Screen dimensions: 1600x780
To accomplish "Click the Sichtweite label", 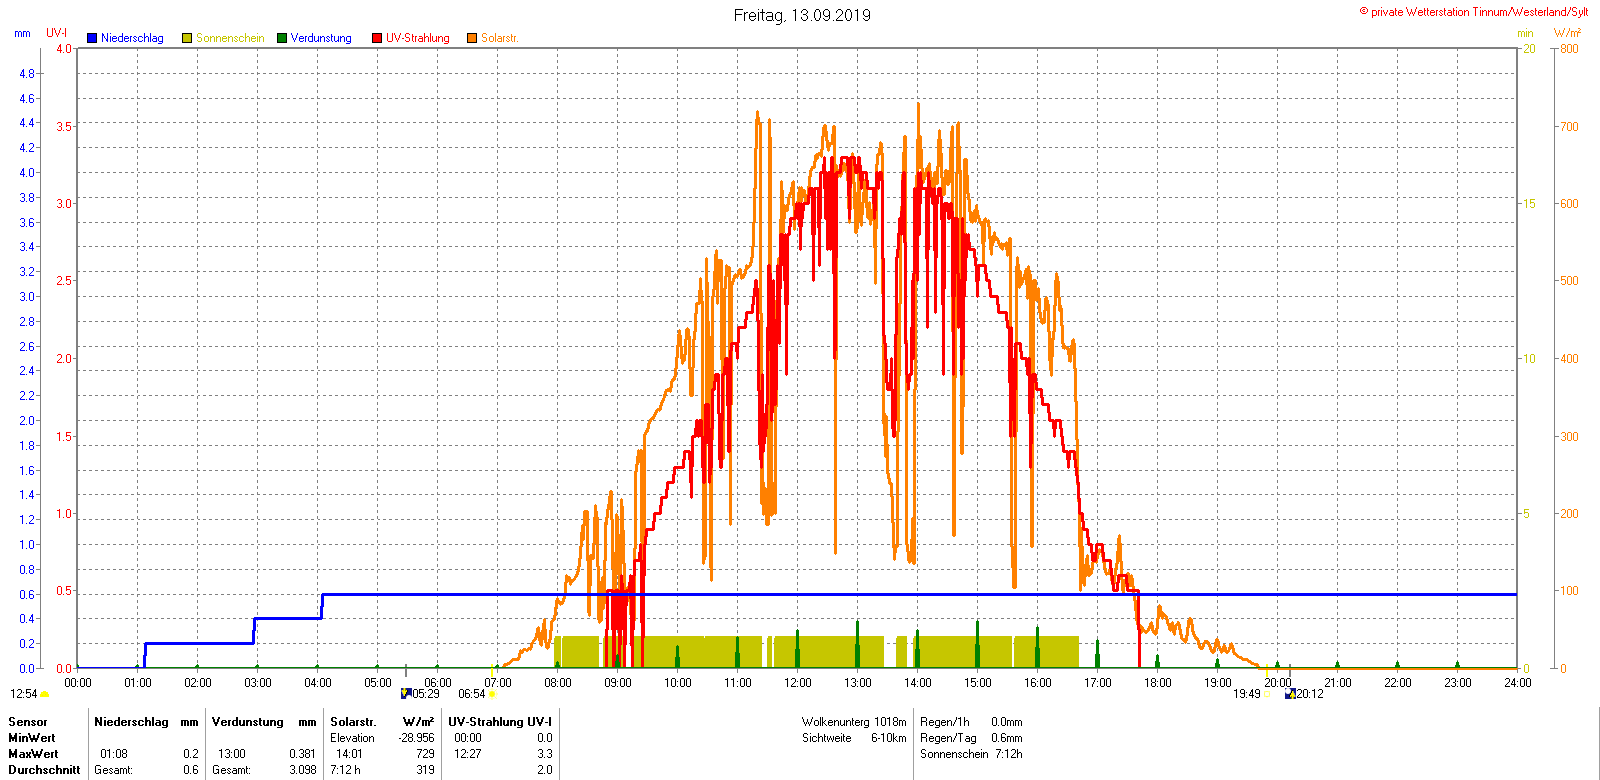I will 827,738.
